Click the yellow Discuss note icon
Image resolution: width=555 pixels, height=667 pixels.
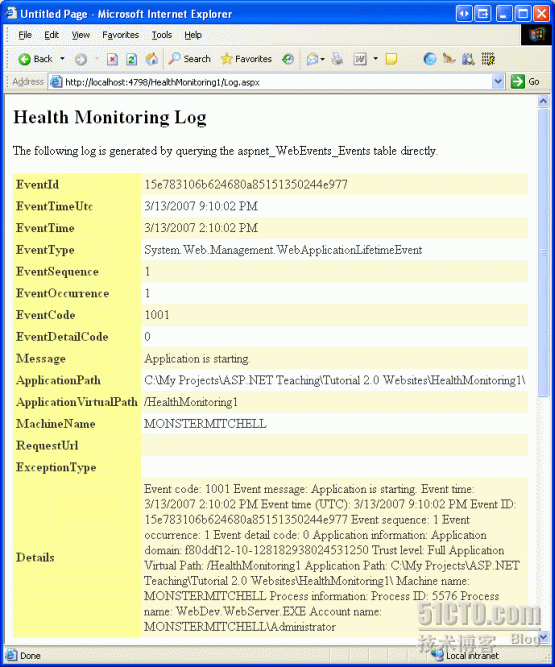(x=391, y=59)
